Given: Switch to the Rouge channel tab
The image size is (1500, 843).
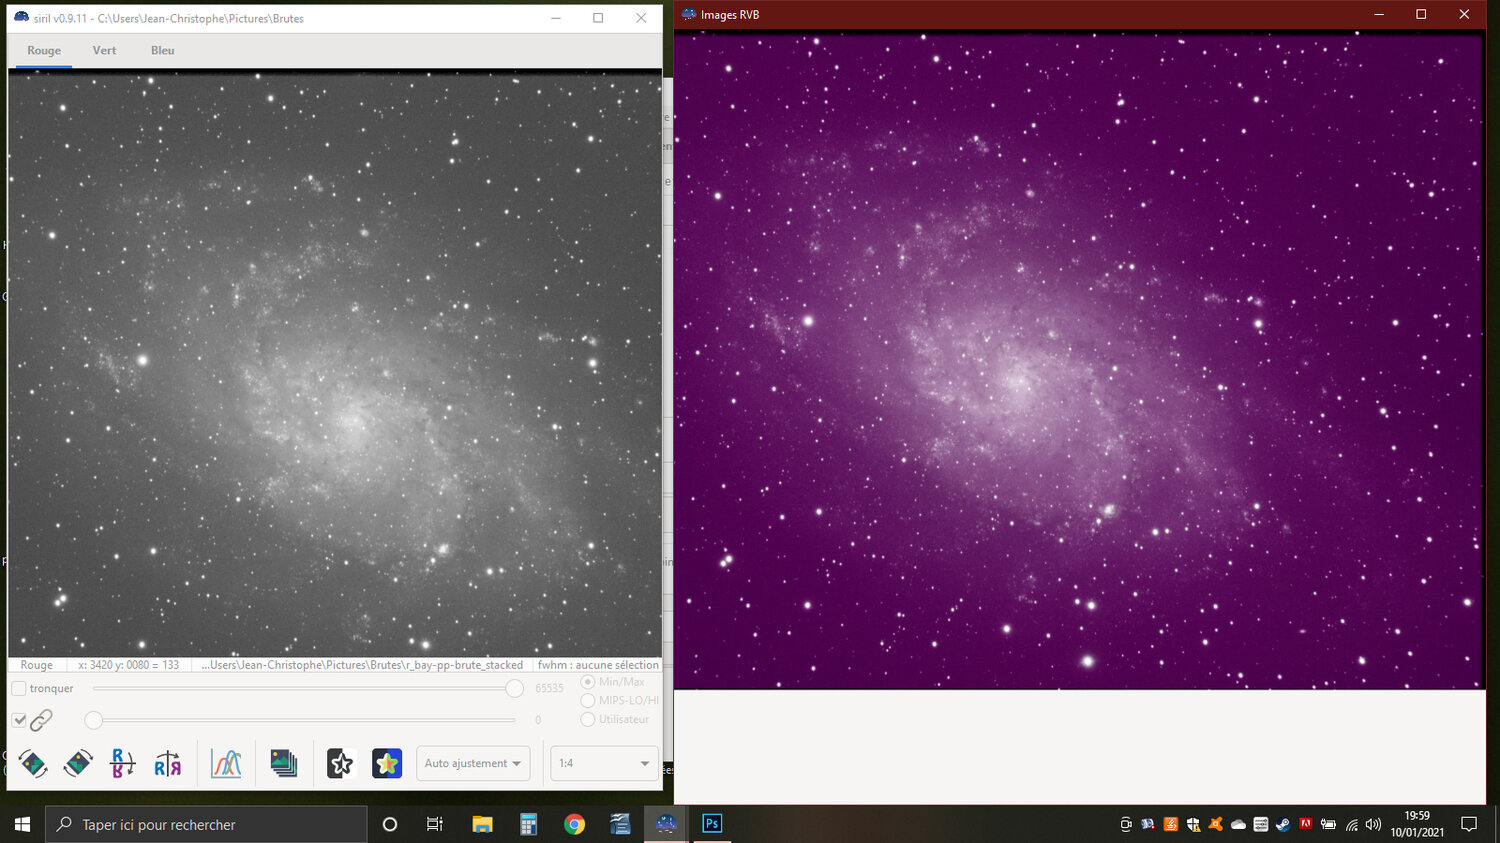Looking at the screenshot, I should coord(44,51).
